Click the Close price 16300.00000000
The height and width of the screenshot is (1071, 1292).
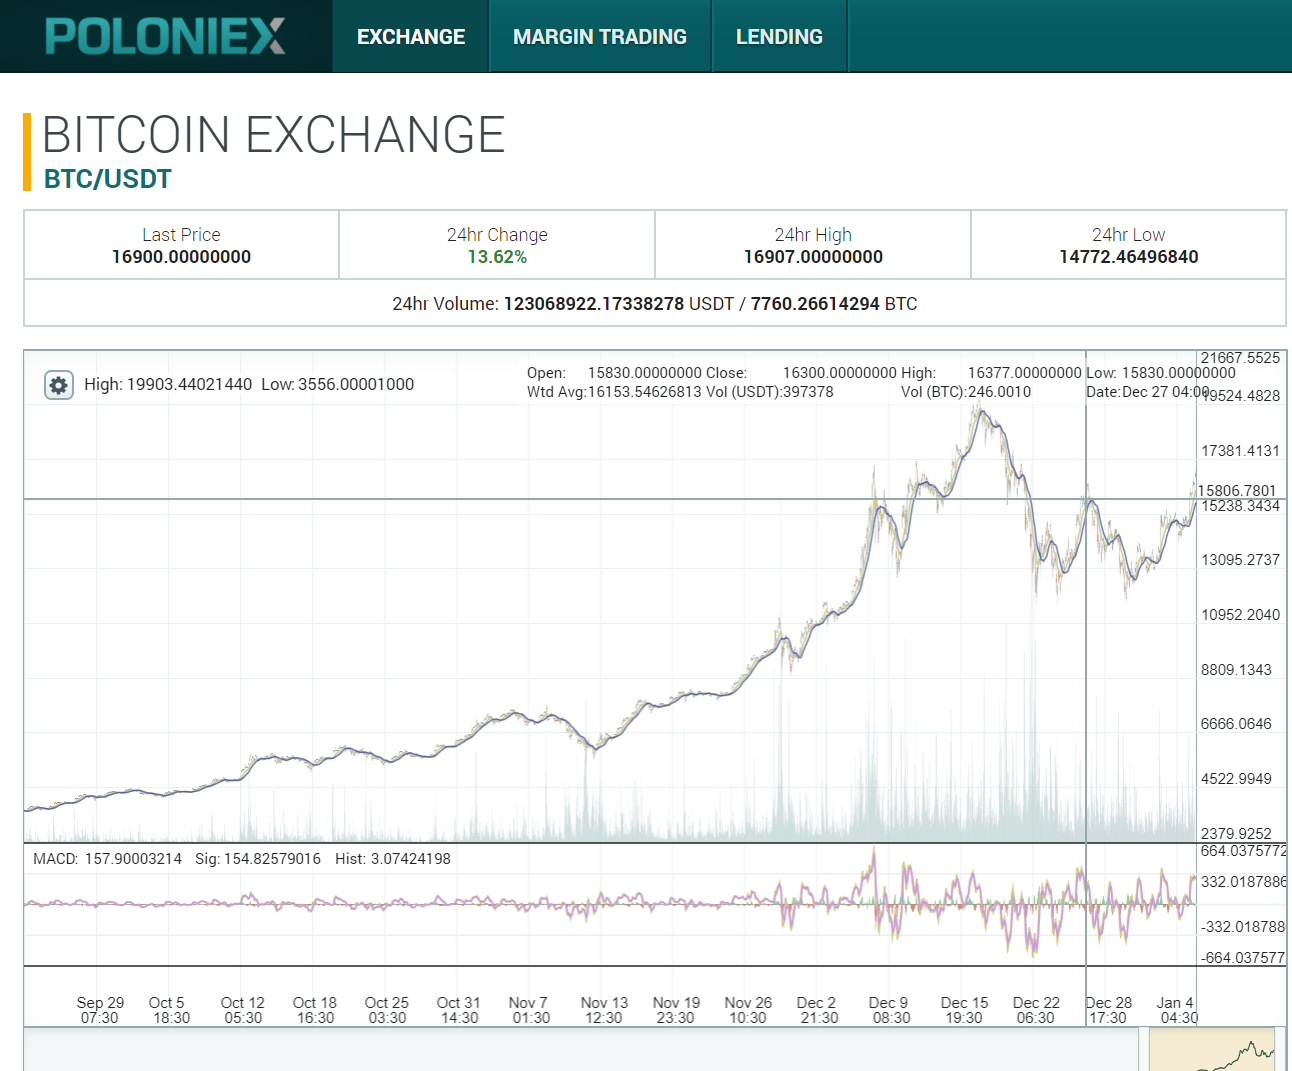[x=840, y=373]
